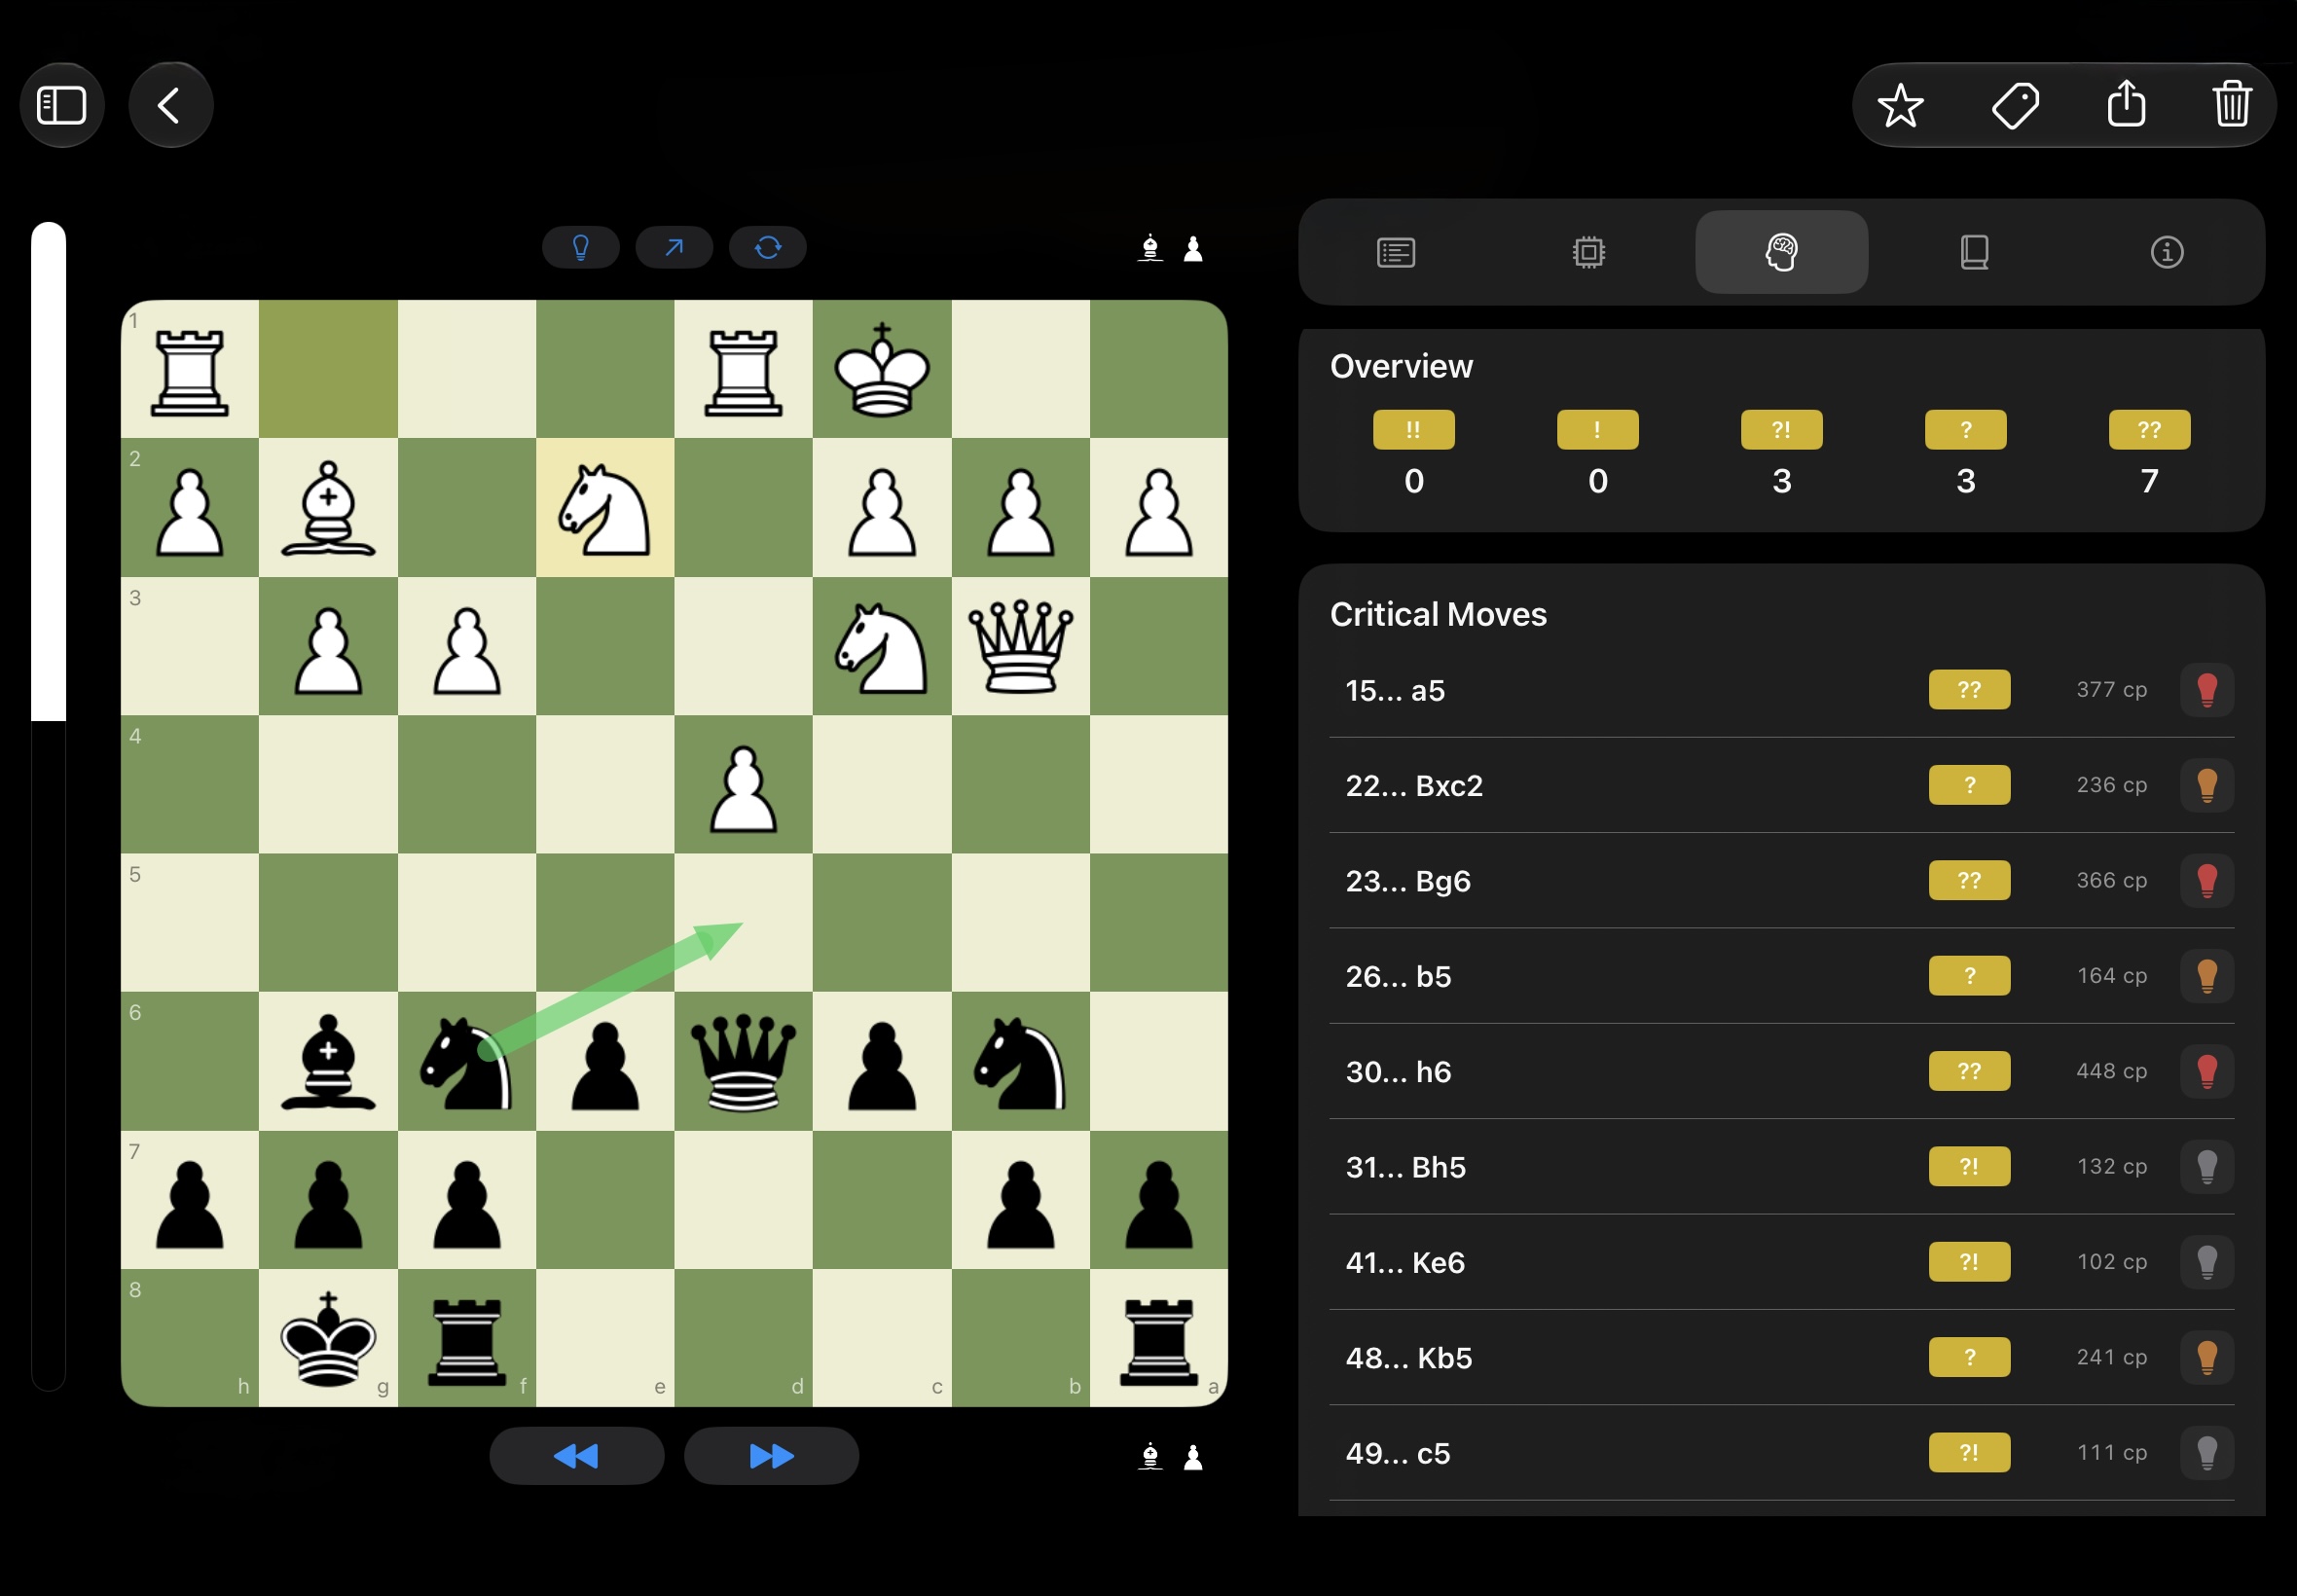
Task: Select critical move 41... Ke6
Action: pos(1781,1262)
